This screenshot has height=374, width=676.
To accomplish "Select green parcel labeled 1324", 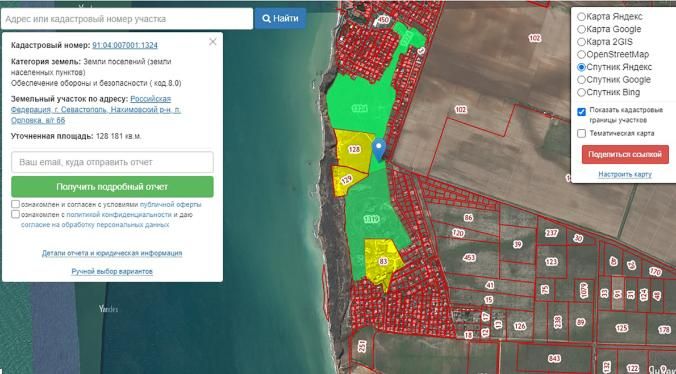I will [x=359, y=108].
